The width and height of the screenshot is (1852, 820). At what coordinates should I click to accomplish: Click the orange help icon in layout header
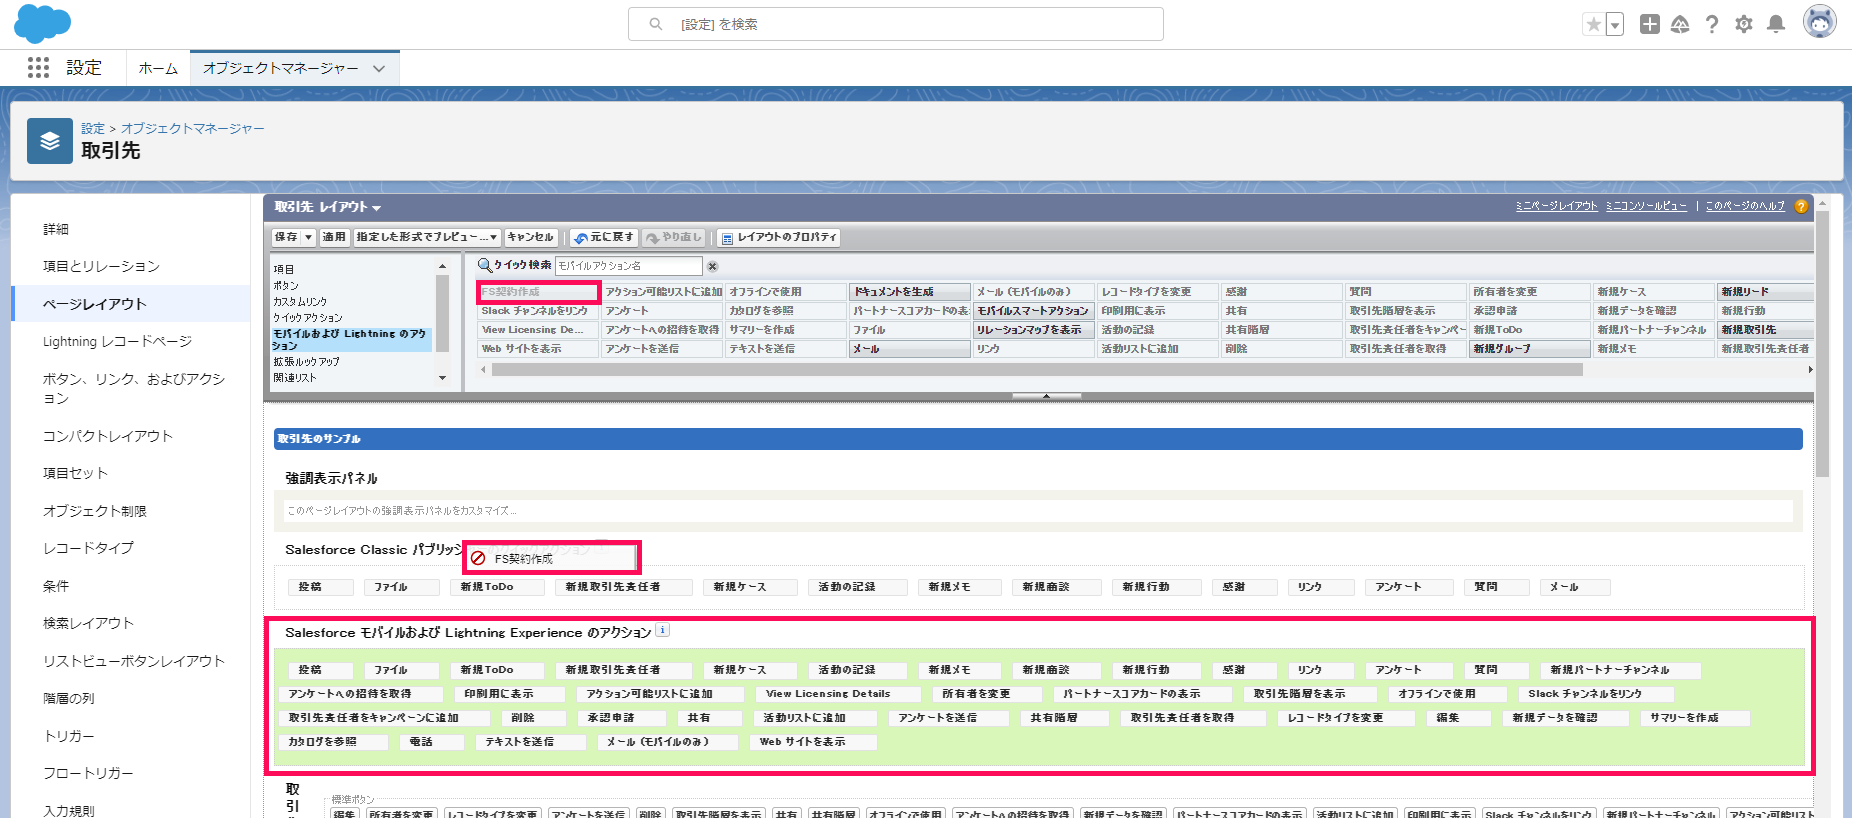click(1801, 206)
